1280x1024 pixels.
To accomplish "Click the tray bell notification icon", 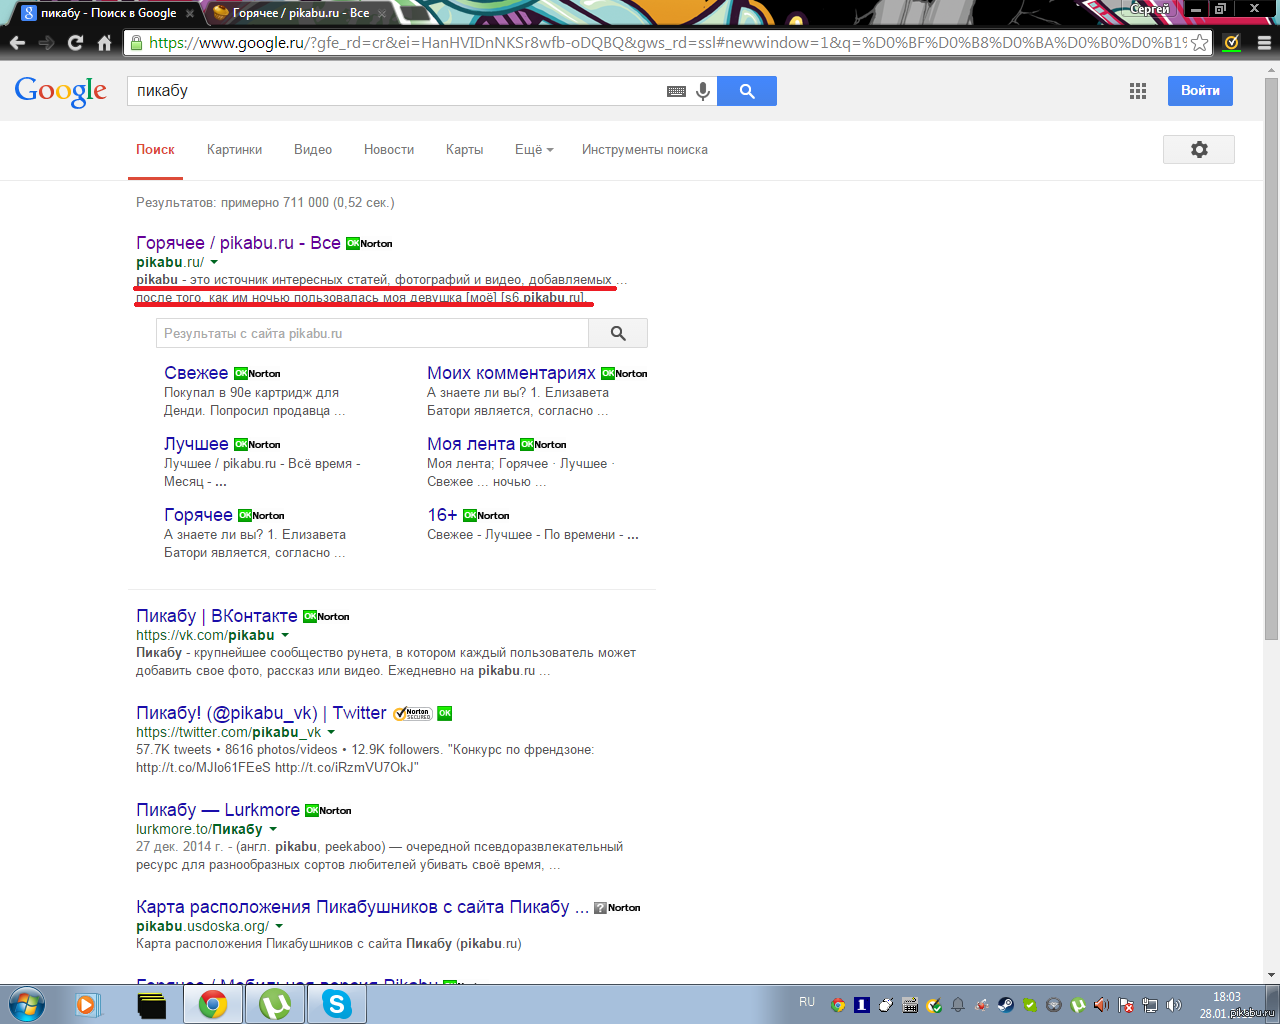I will [958, 1005].
